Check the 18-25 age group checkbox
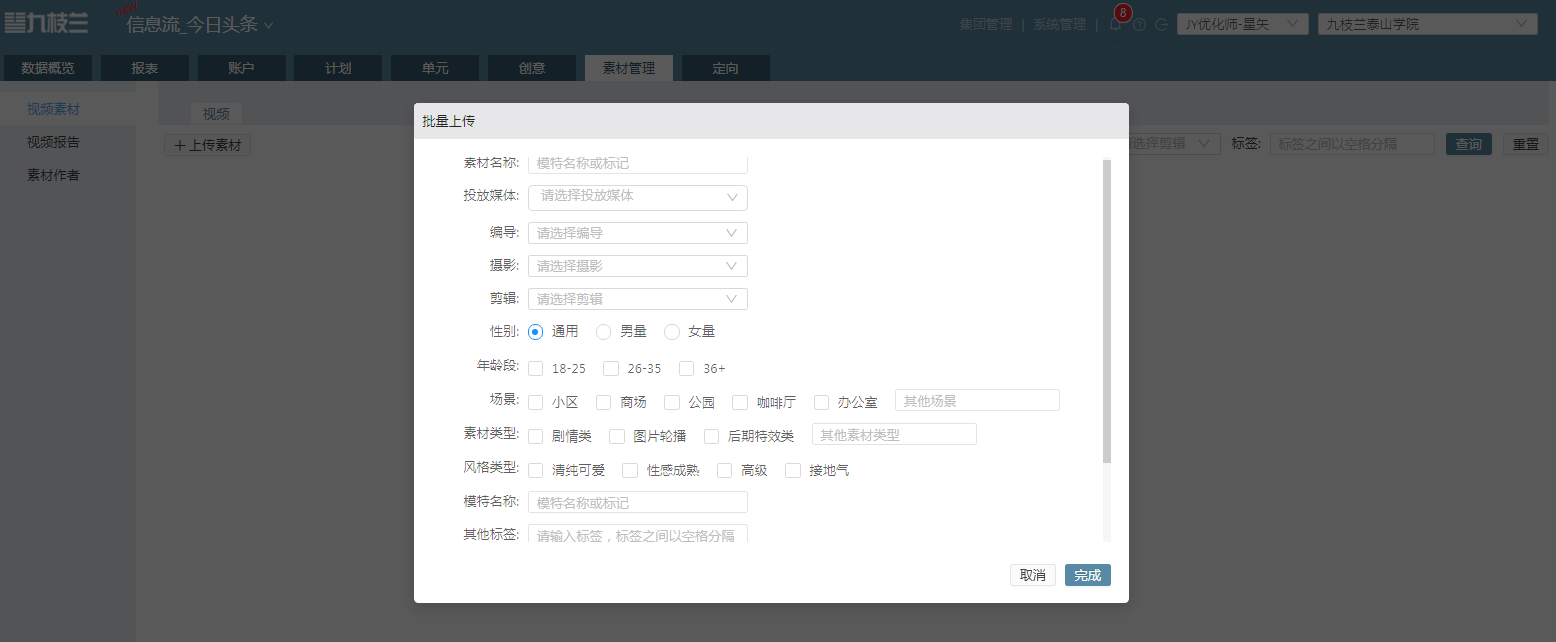This screenshot has height=642, width=1556. pyautogui.click(x=536, y=368)
